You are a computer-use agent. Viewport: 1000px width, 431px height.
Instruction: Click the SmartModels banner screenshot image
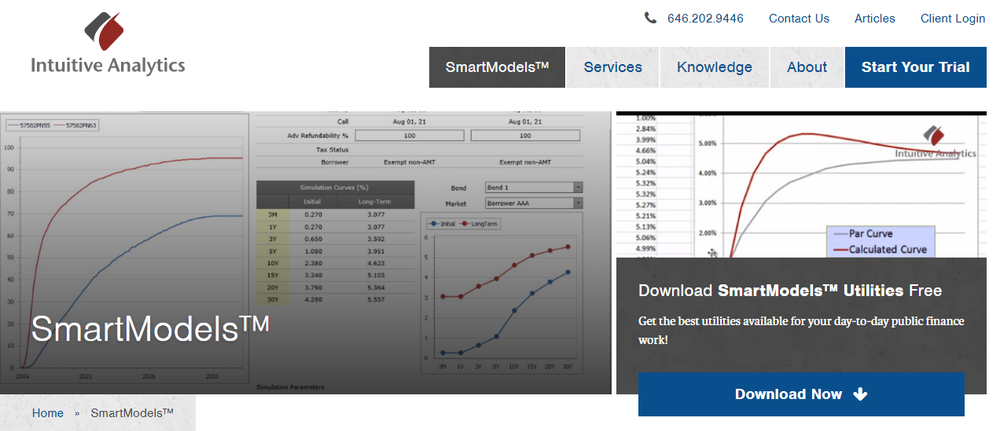pyautogui.click(x=305, y=252)
